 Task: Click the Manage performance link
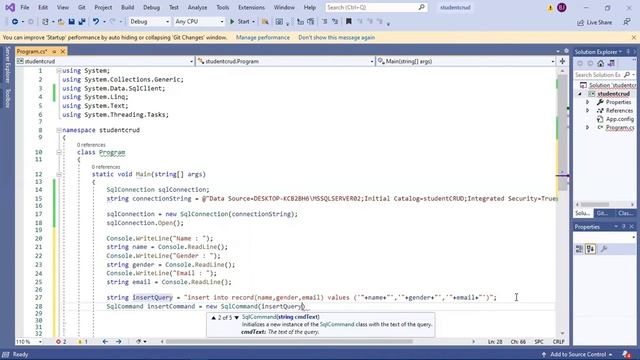(263, 38)
